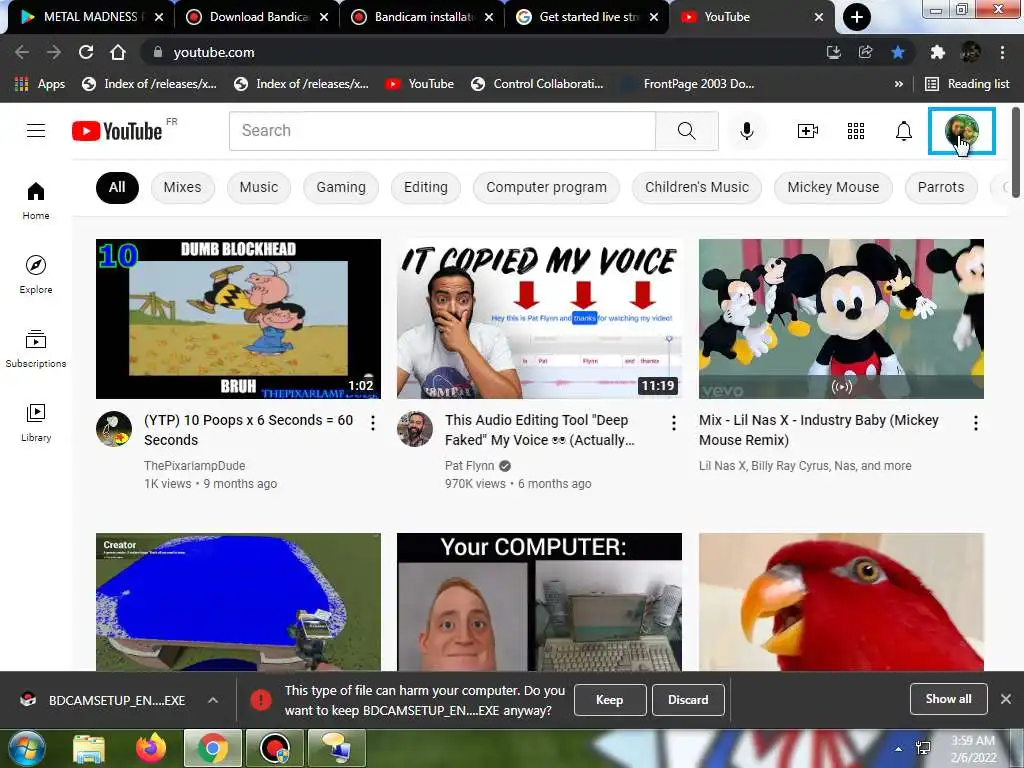The height and width of the screenshot is (768, 1024).
Task: Open a new tab with the plus button
Action: pos(856,17)
